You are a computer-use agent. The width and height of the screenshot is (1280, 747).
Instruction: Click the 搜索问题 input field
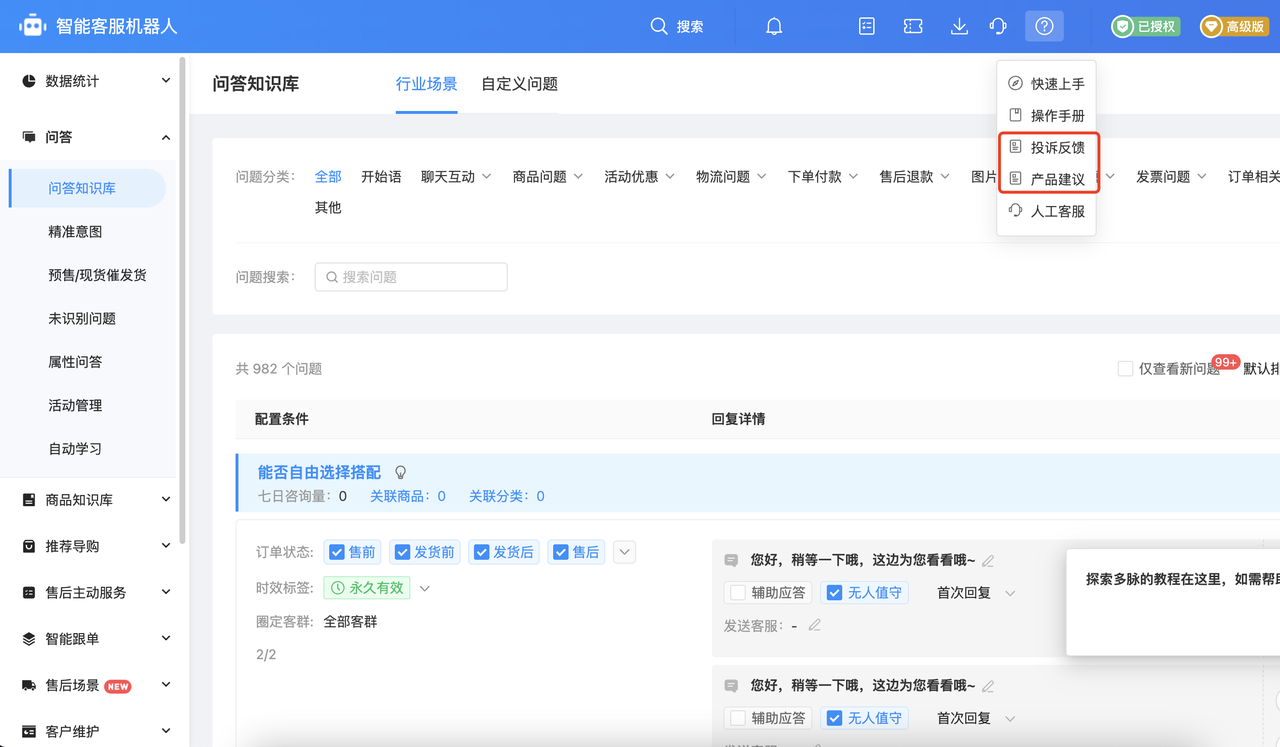(411, 277)
